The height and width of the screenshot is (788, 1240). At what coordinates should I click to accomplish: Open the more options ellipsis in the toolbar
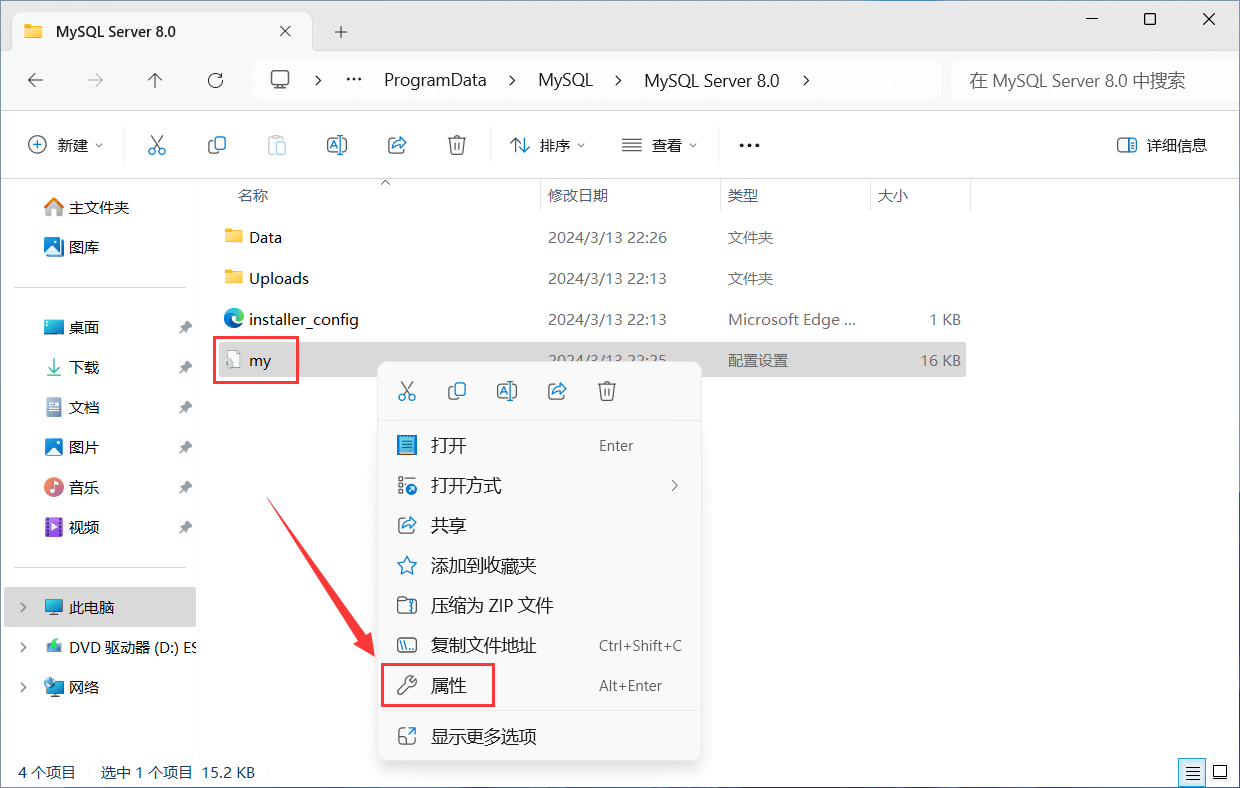[749, 145]
